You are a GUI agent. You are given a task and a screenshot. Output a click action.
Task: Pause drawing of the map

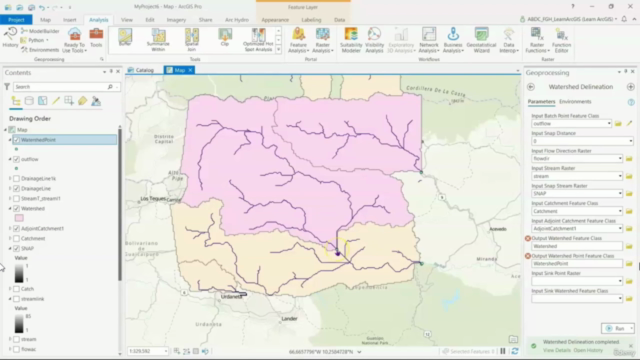click(503, 351)
